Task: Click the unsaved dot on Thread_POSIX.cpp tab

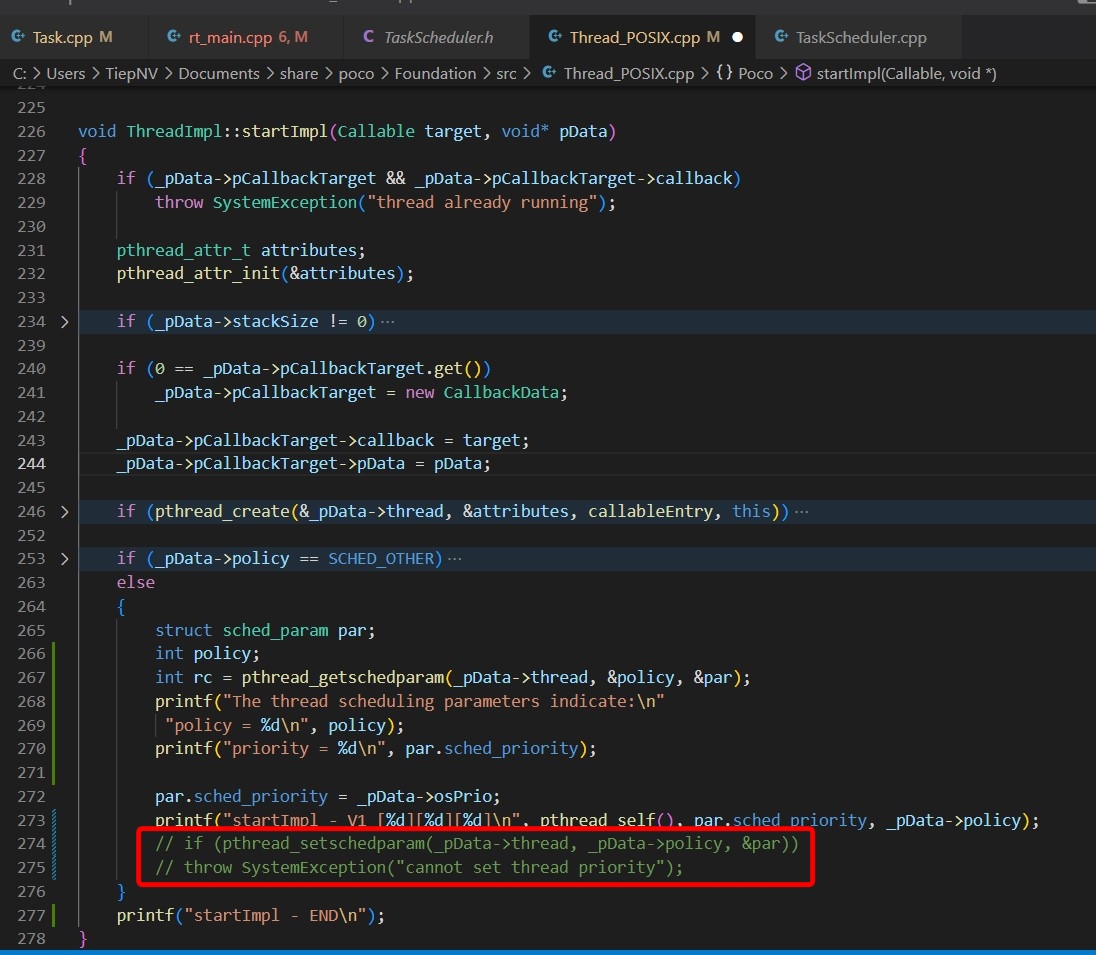Action: 737,37
